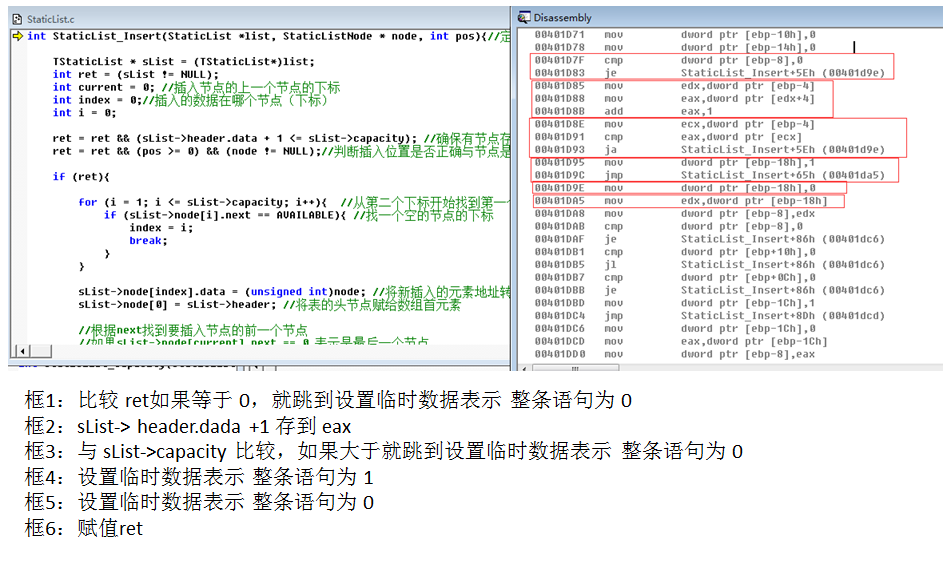The height and width of the screenshot is (561, 949).
Task: Click the line 'if (ret){'
Action: tap(81, 177)
